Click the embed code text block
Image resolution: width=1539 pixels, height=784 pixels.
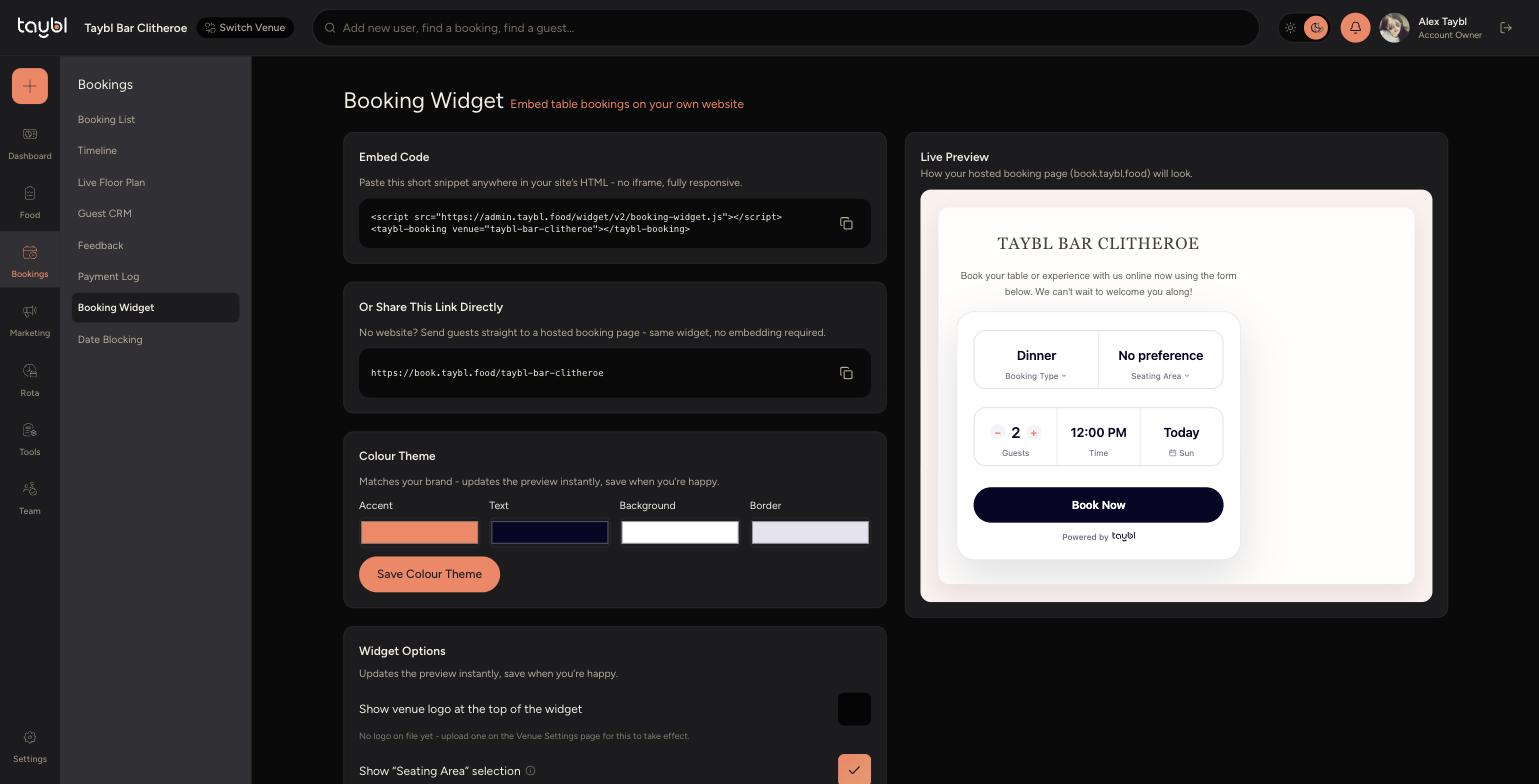[577, 223]
